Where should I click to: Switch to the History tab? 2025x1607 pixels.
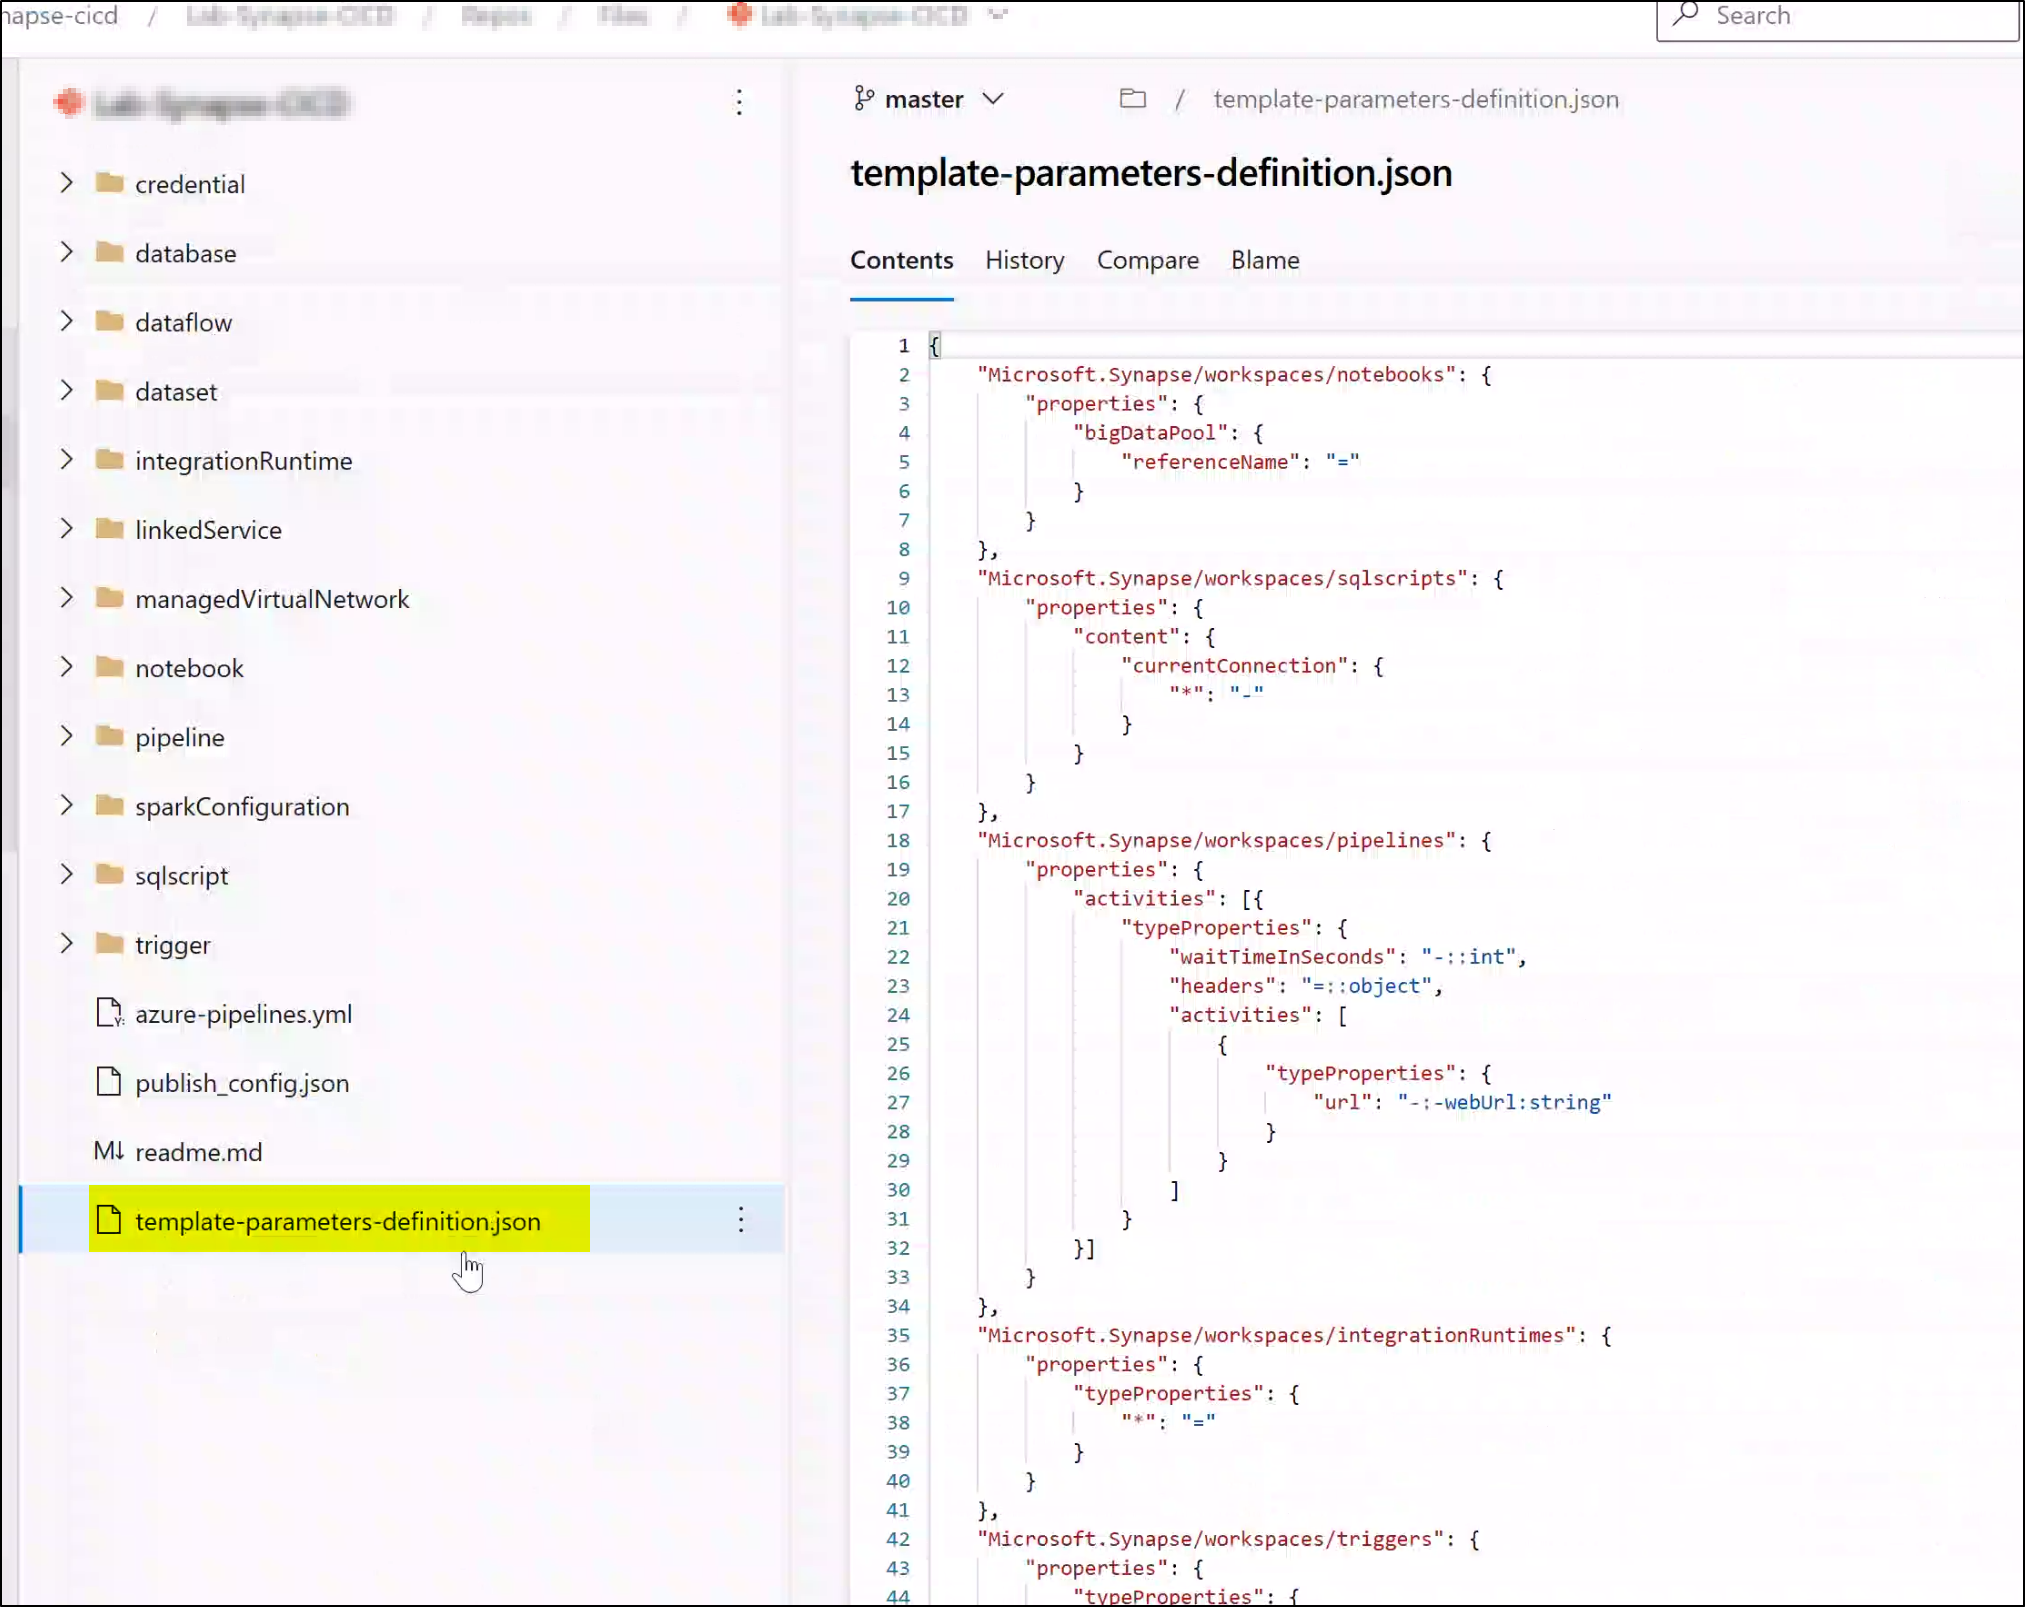[x=1024, y=260]
